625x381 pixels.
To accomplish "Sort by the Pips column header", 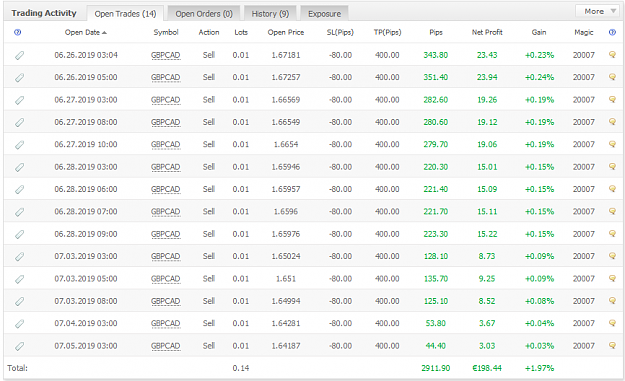I will [x=436, y=32].
